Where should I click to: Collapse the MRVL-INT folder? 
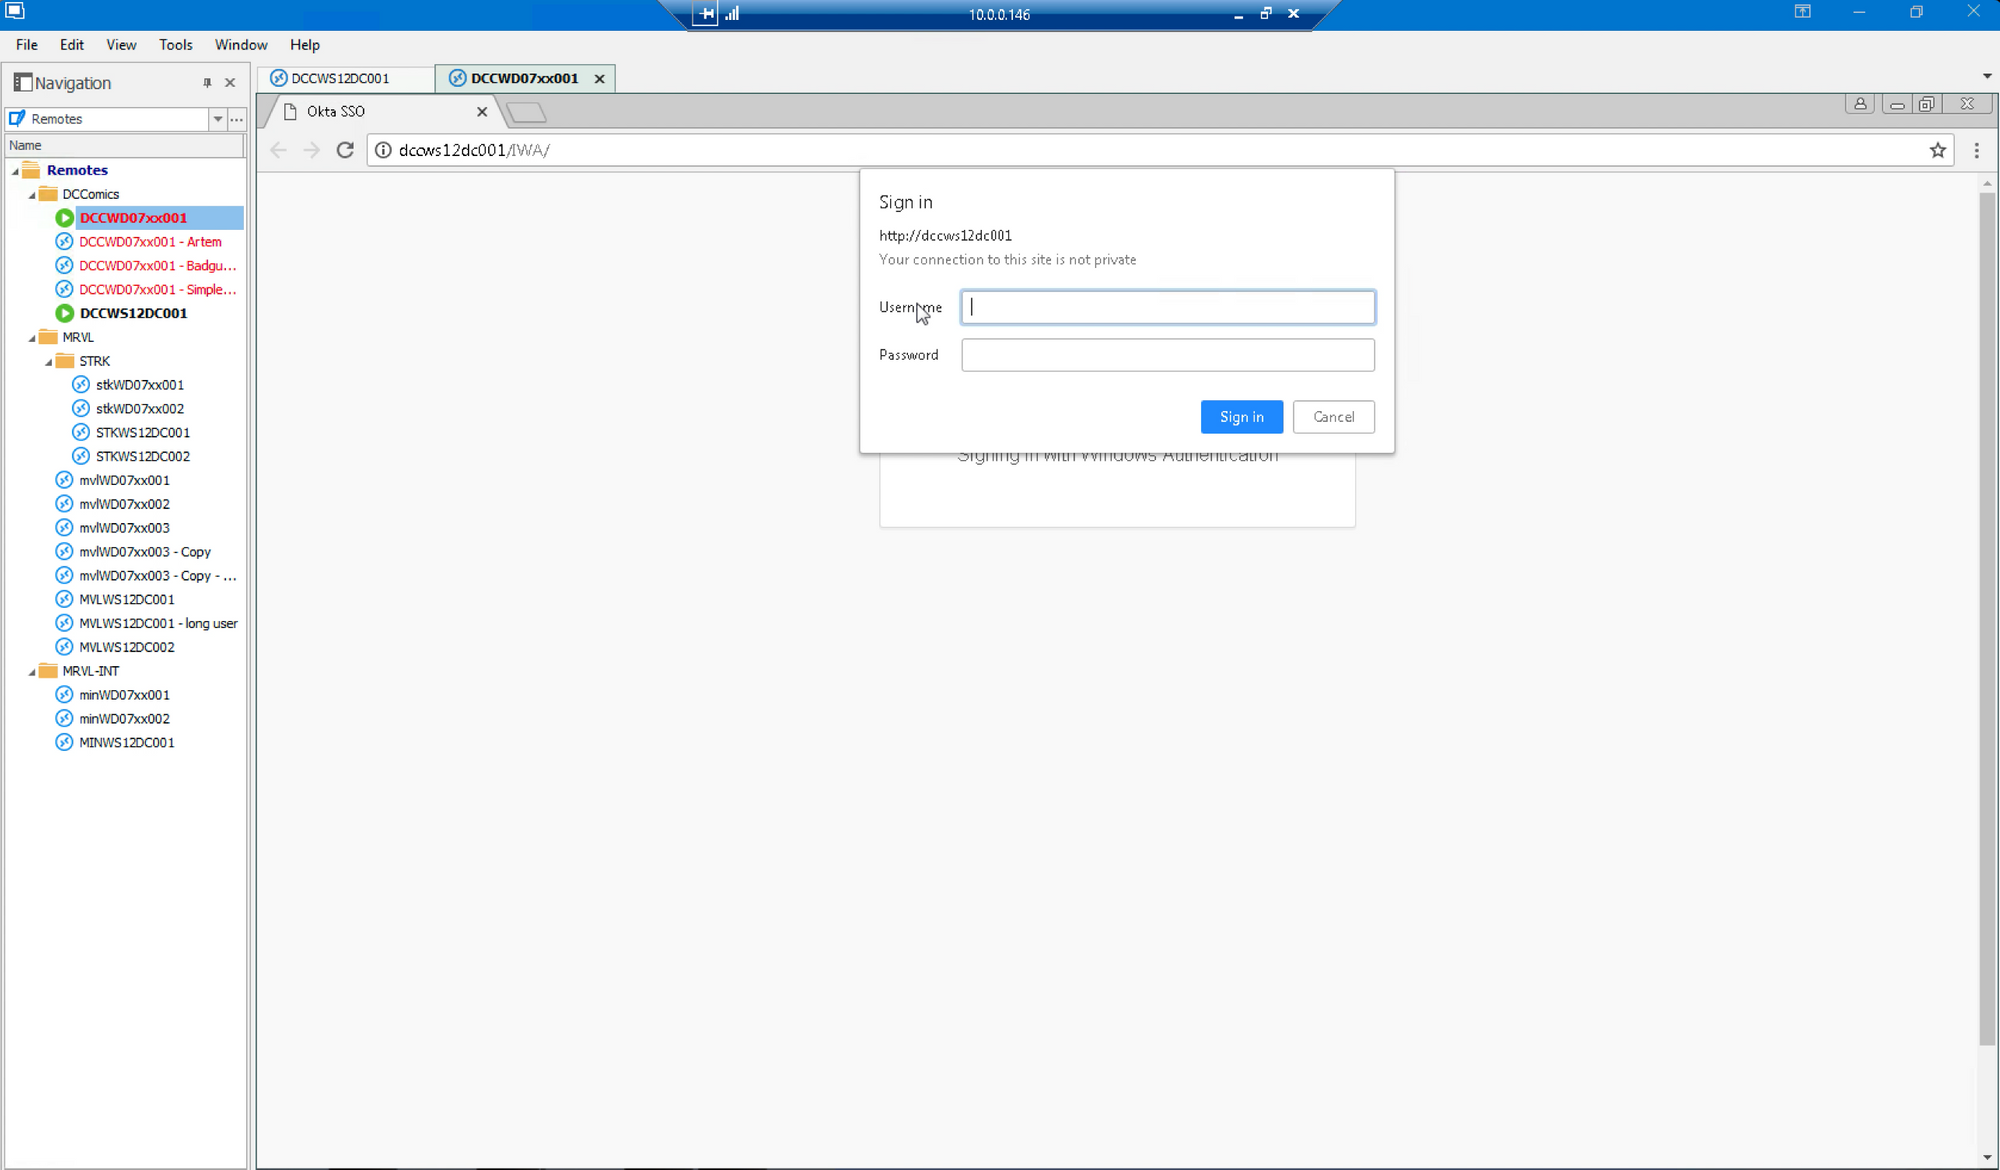click(x=32, y=672)
